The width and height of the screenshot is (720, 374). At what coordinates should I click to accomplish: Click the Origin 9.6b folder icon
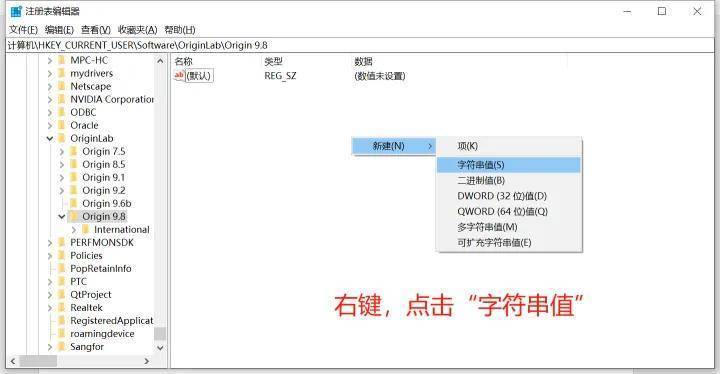[74, 204]
